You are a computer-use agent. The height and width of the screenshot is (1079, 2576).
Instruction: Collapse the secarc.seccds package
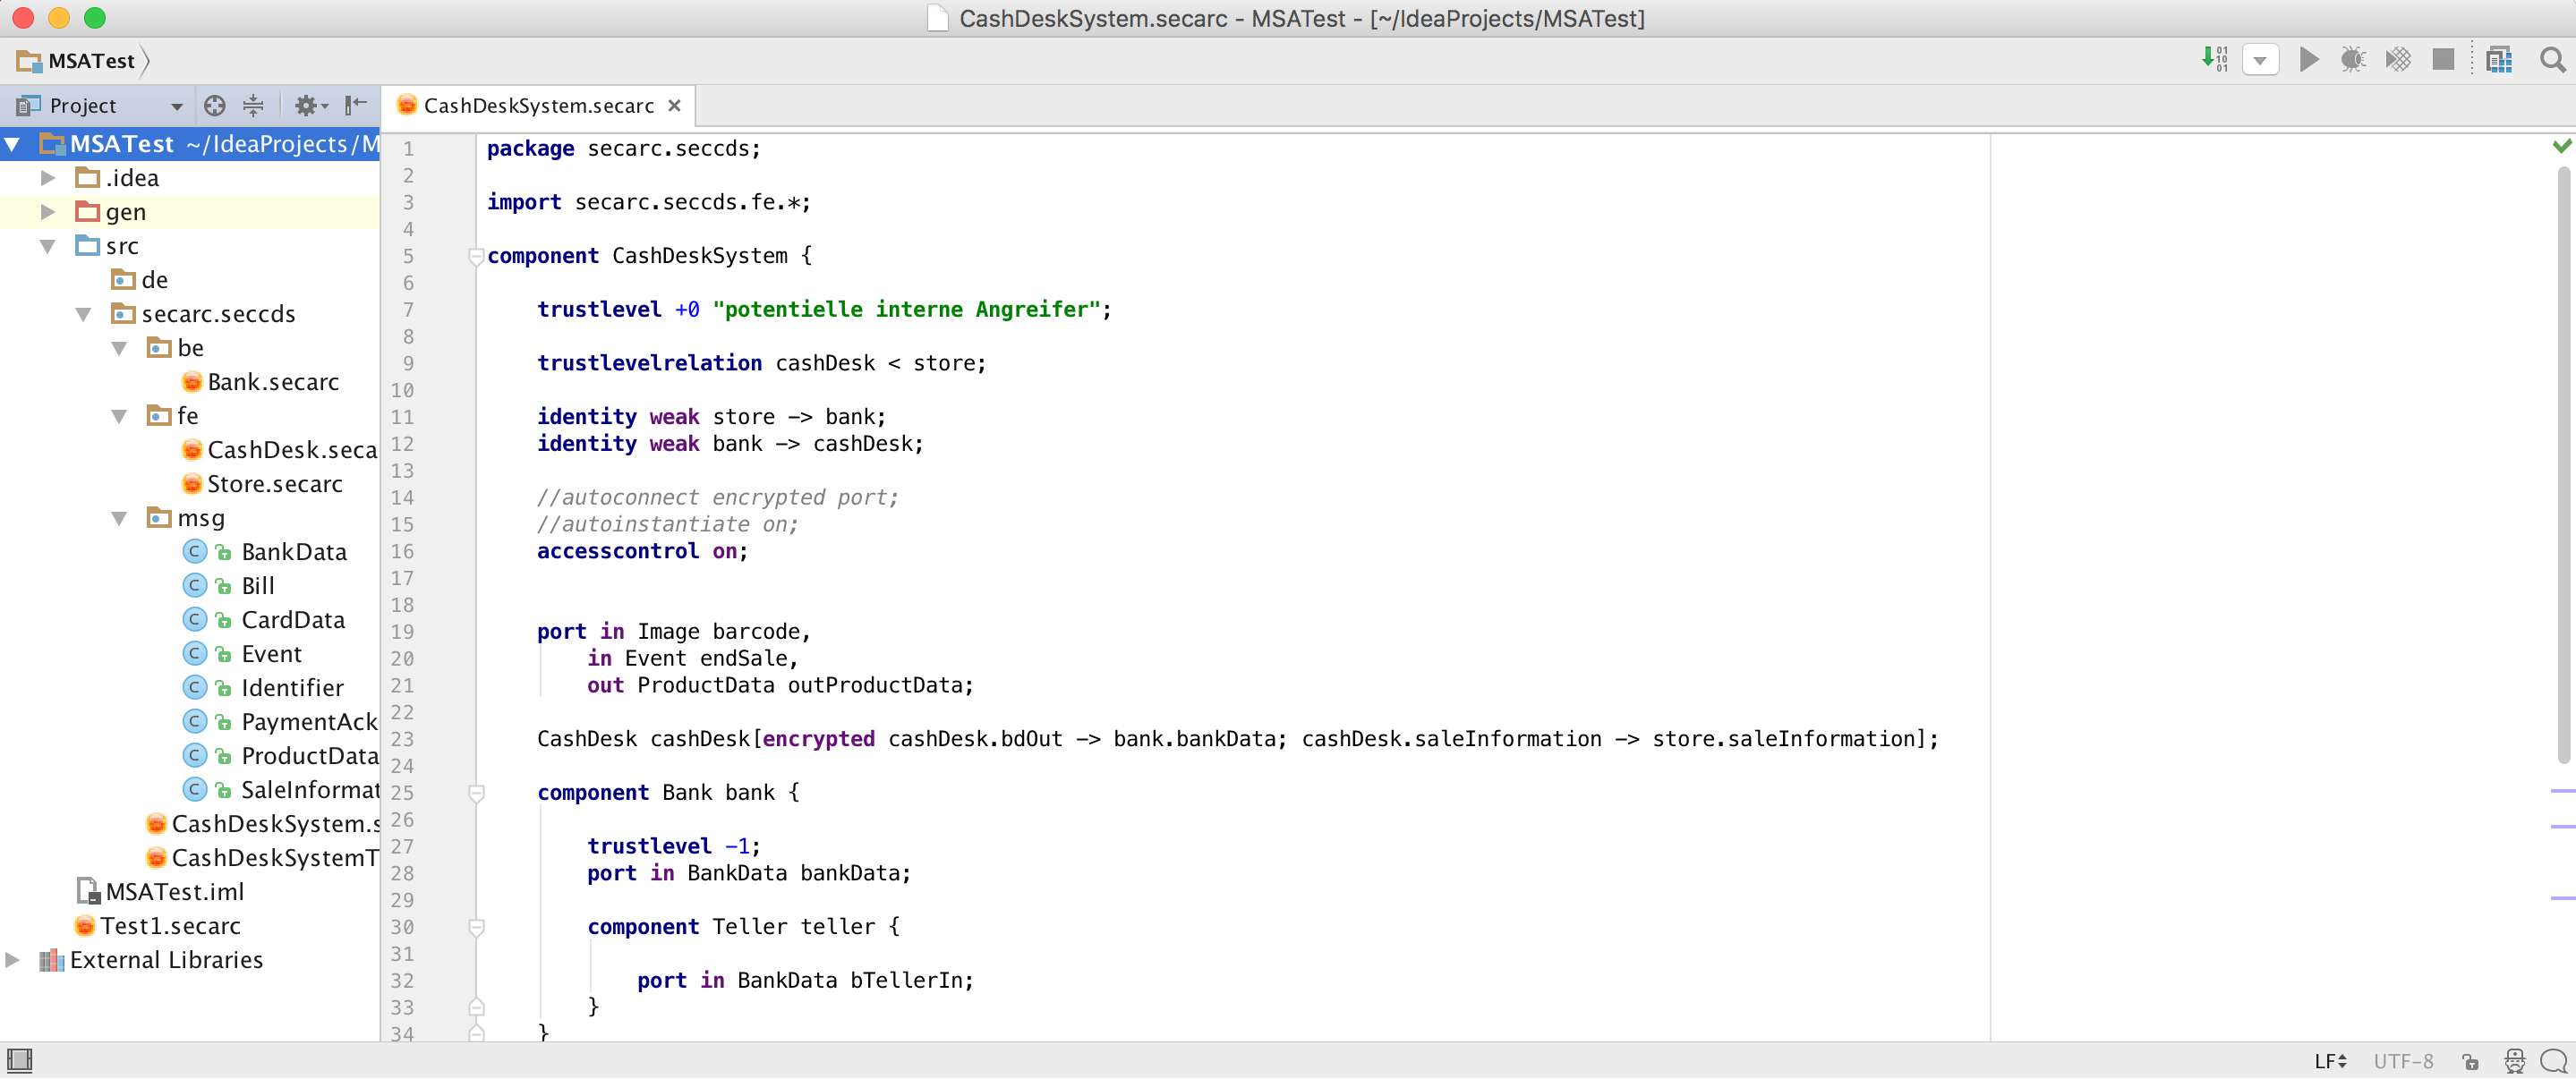click(x=83, y=314)
